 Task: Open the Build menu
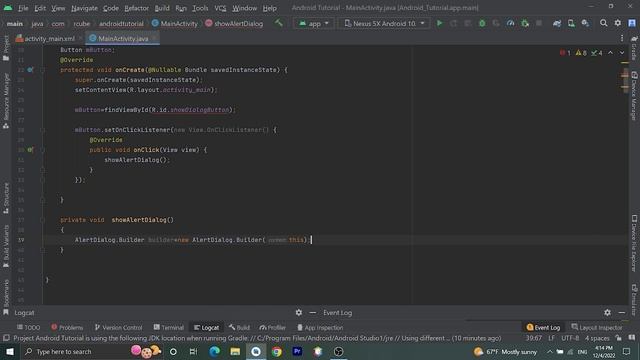click(162, 8)
